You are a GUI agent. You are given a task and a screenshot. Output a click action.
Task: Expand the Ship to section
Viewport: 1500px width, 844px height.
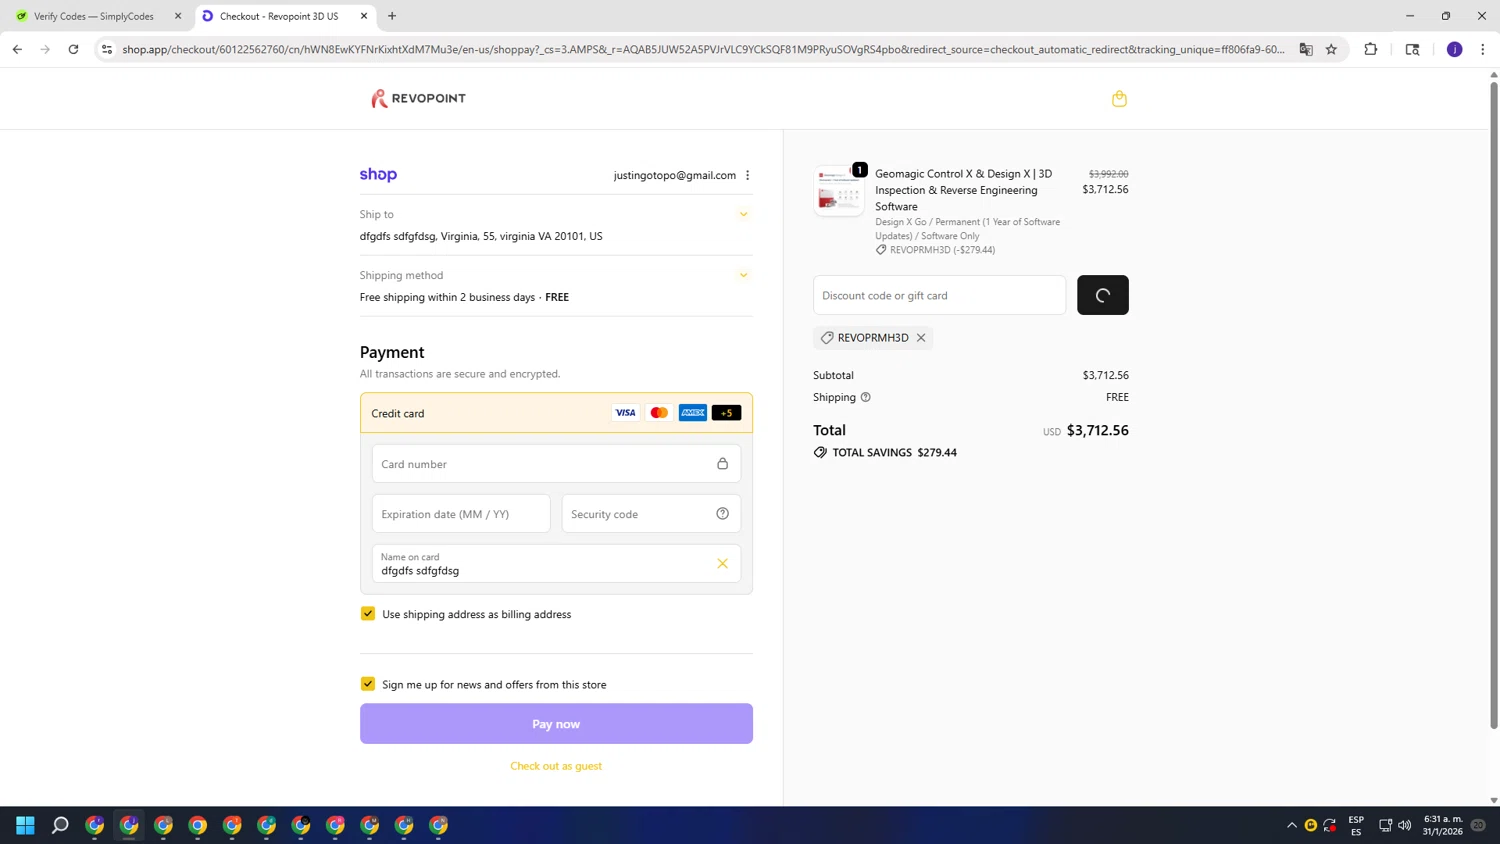743,214
